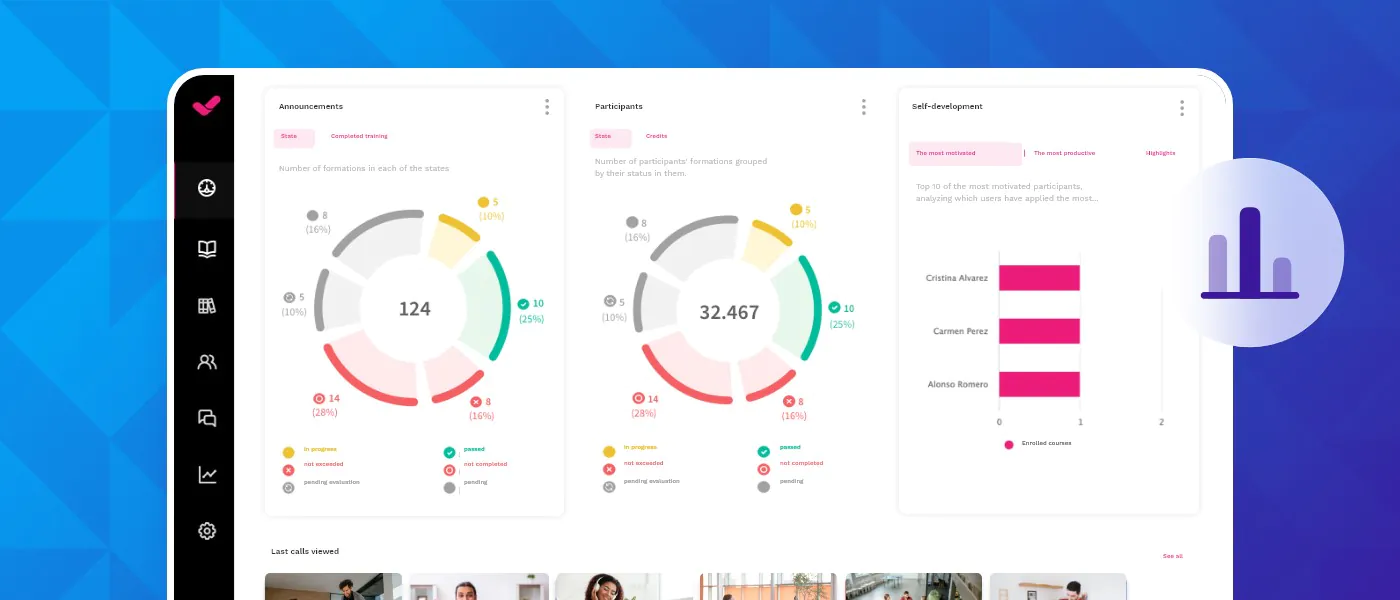Click the See all link

(x=1172, y=556)
